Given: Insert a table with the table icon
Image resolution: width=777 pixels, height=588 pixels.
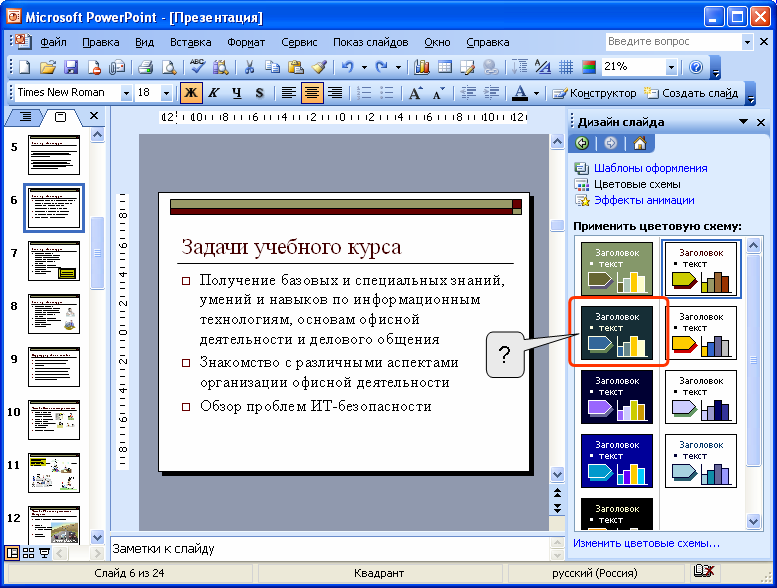Looking at the screenshot, I should point(445,67).
